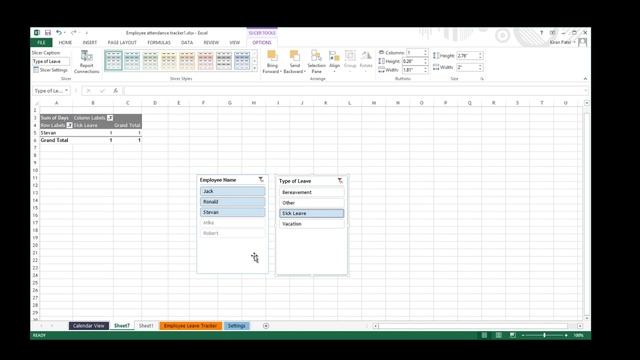This screenshot has height=360, width=640.
Task: Open the Employee Leave Tracker sheet tab
Action: [x=190, y=326]
